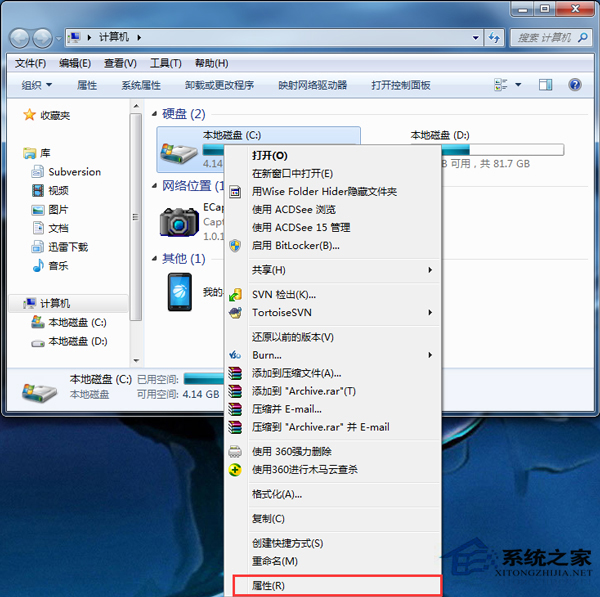Image resolution: width=600 pixels, height=597 pixels.
Task: Open the 编辑(E) menu
Action: [75, 63]
